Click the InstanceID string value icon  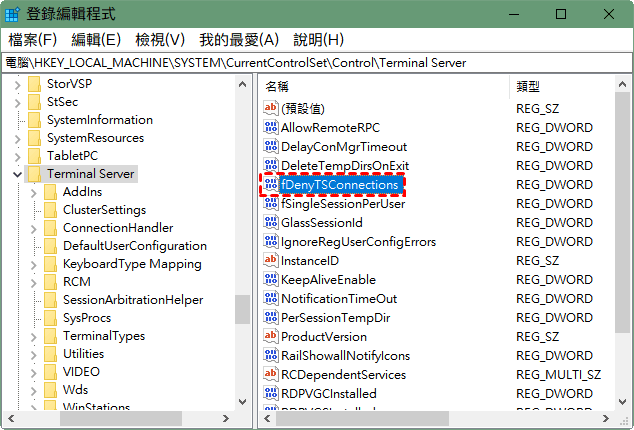(270, 260)
